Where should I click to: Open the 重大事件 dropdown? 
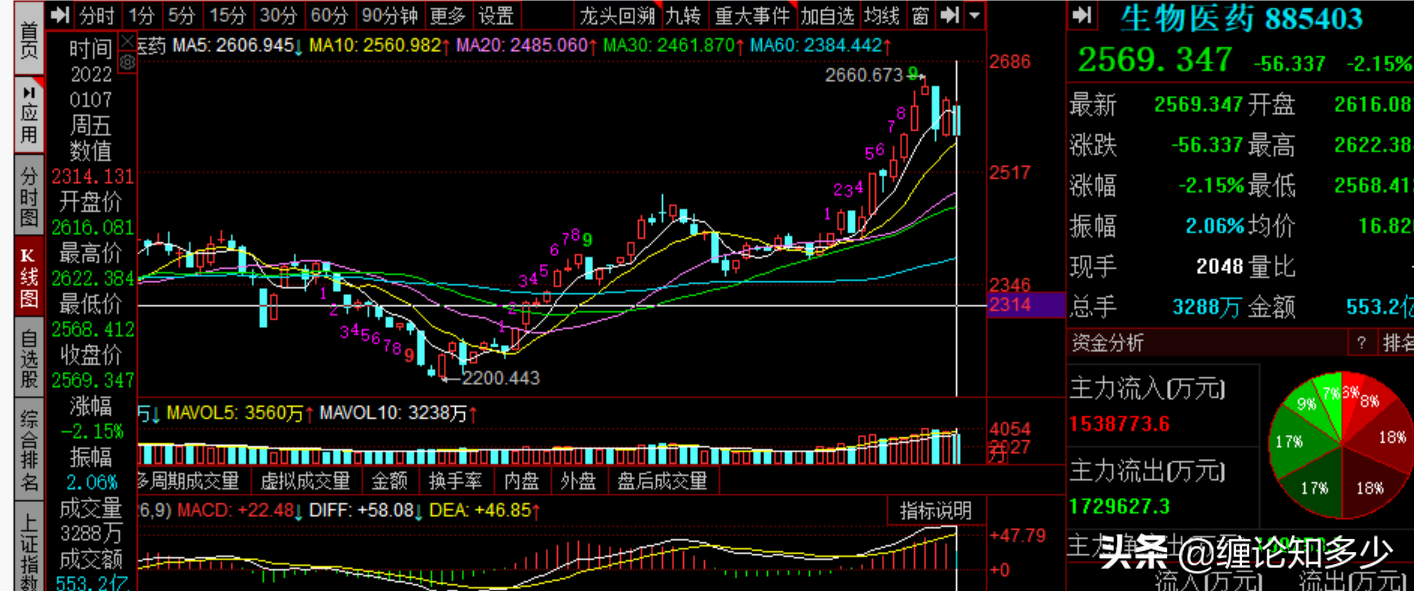(x=752, y=15)
